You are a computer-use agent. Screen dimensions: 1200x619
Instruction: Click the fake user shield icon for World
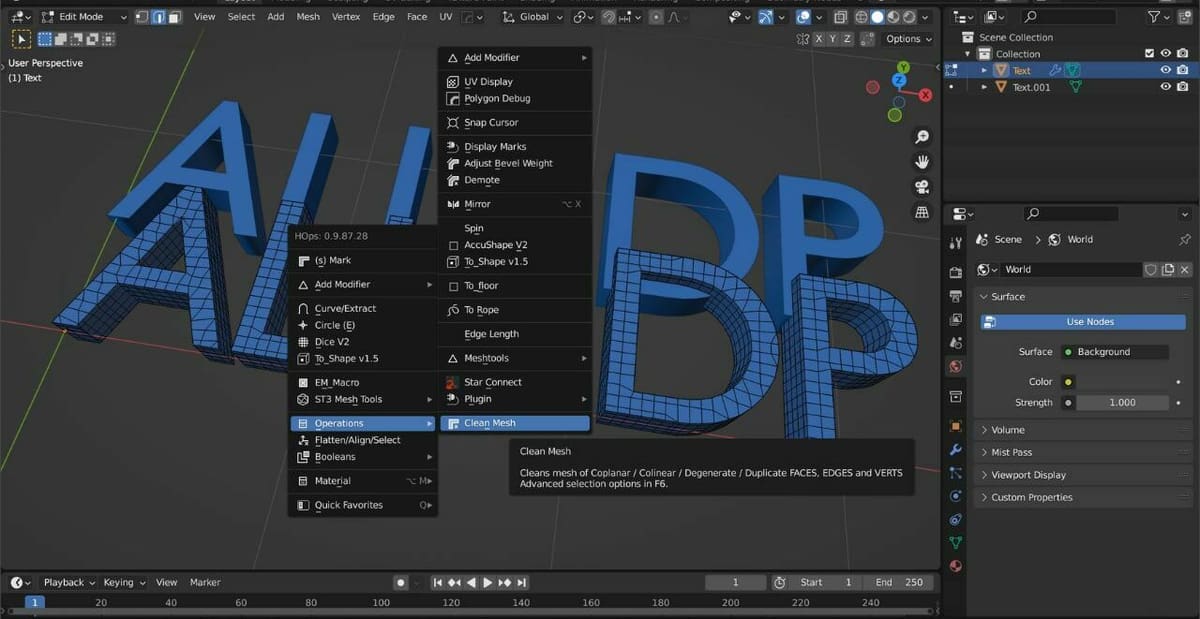pos(1151,270)
